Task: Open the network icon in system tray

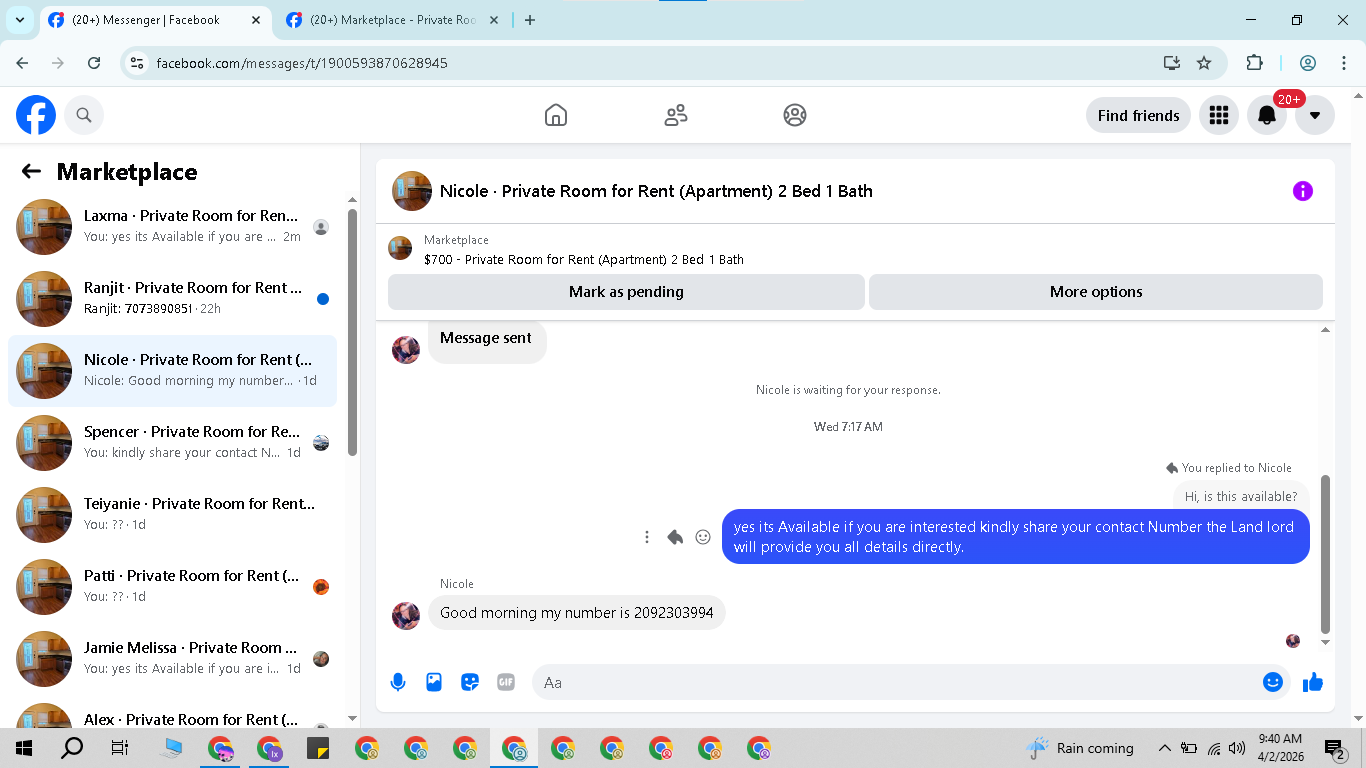Action: (x=1214, y=748)
